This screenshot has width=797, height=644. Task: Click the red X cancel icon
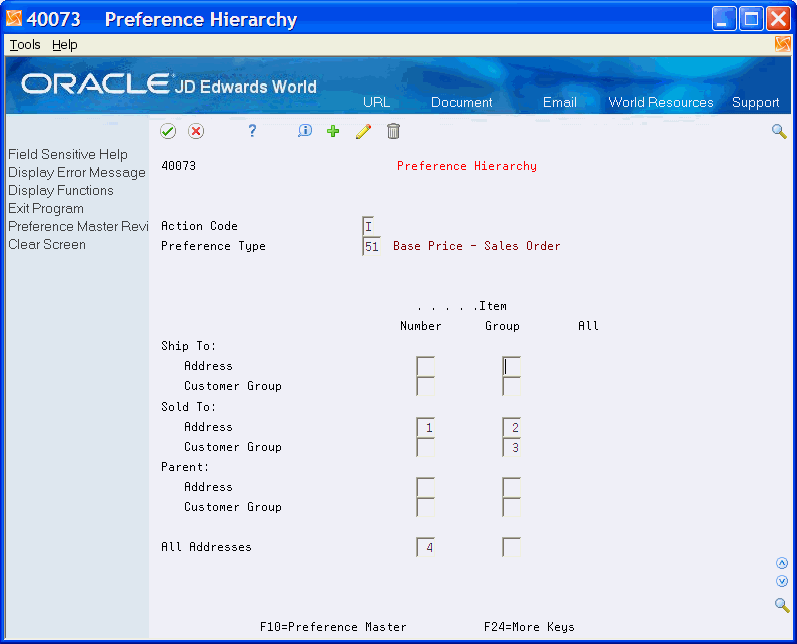point(196,132)
